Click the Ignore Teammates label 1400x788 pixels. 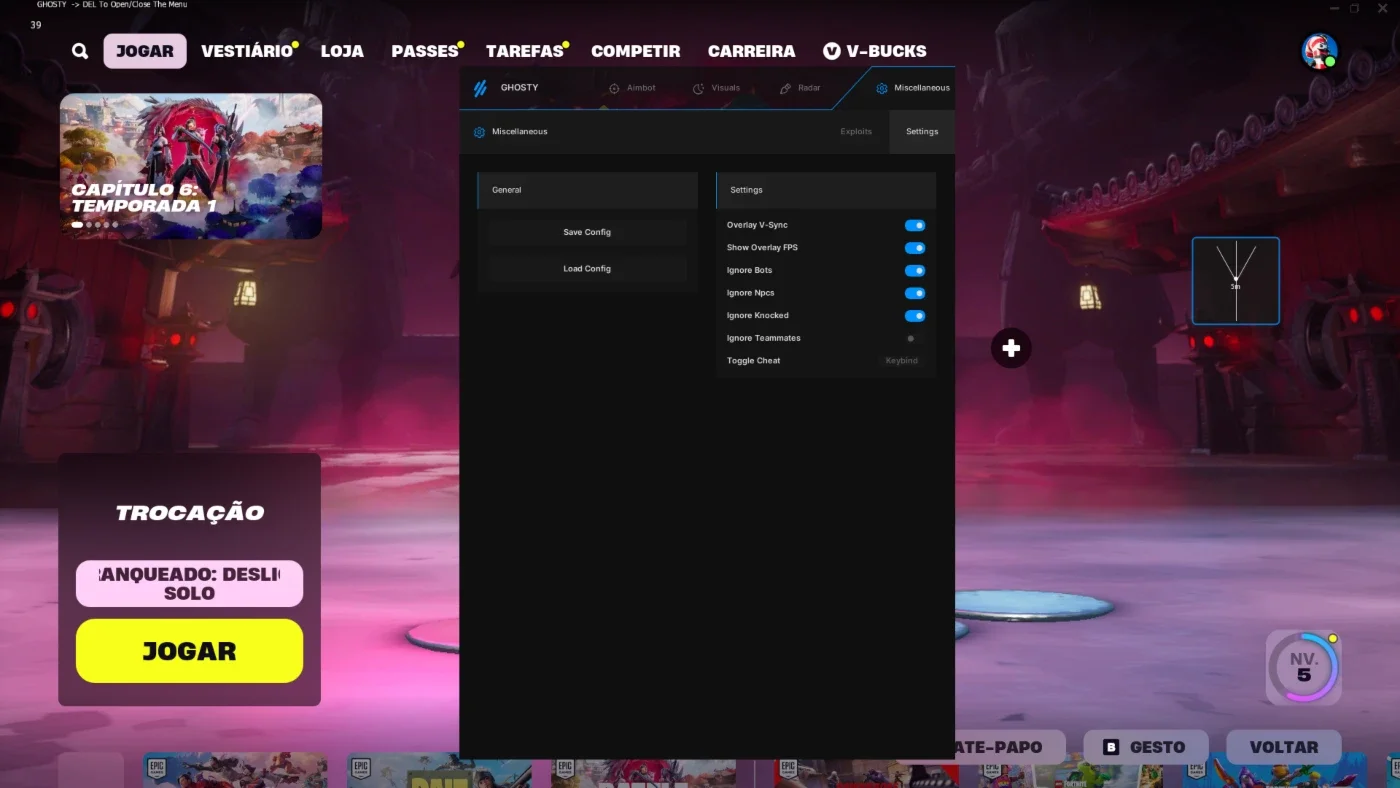pos(763,338)
